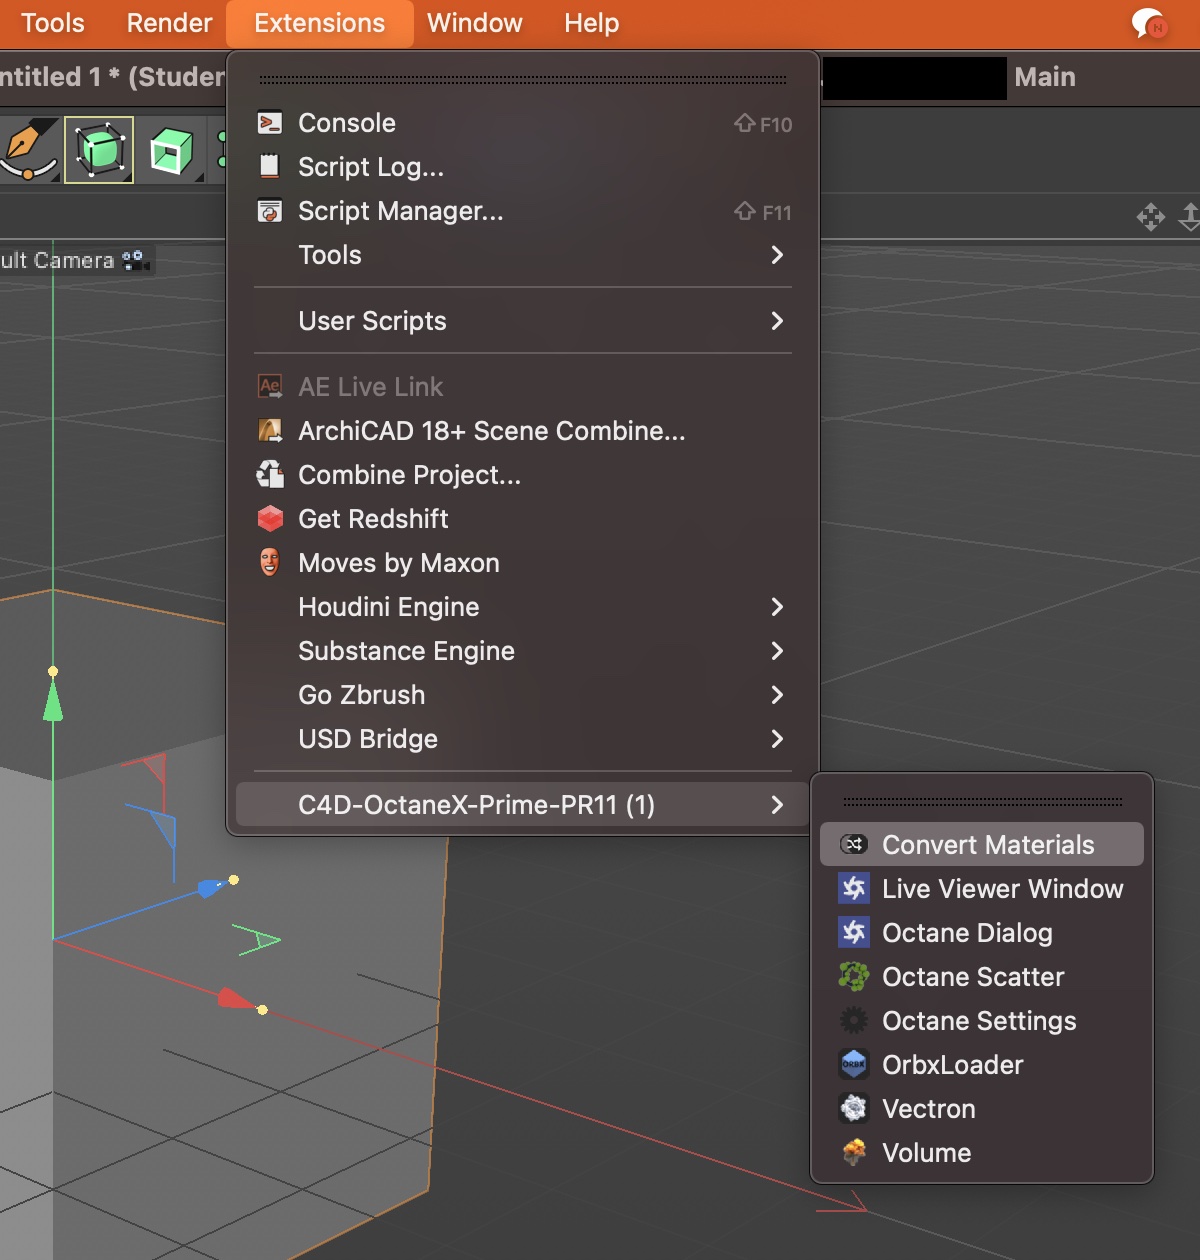The image size is (1200, 1260).
Task: Click the ArchiCAD Scene Combine icon
Action: click(270, 431)
